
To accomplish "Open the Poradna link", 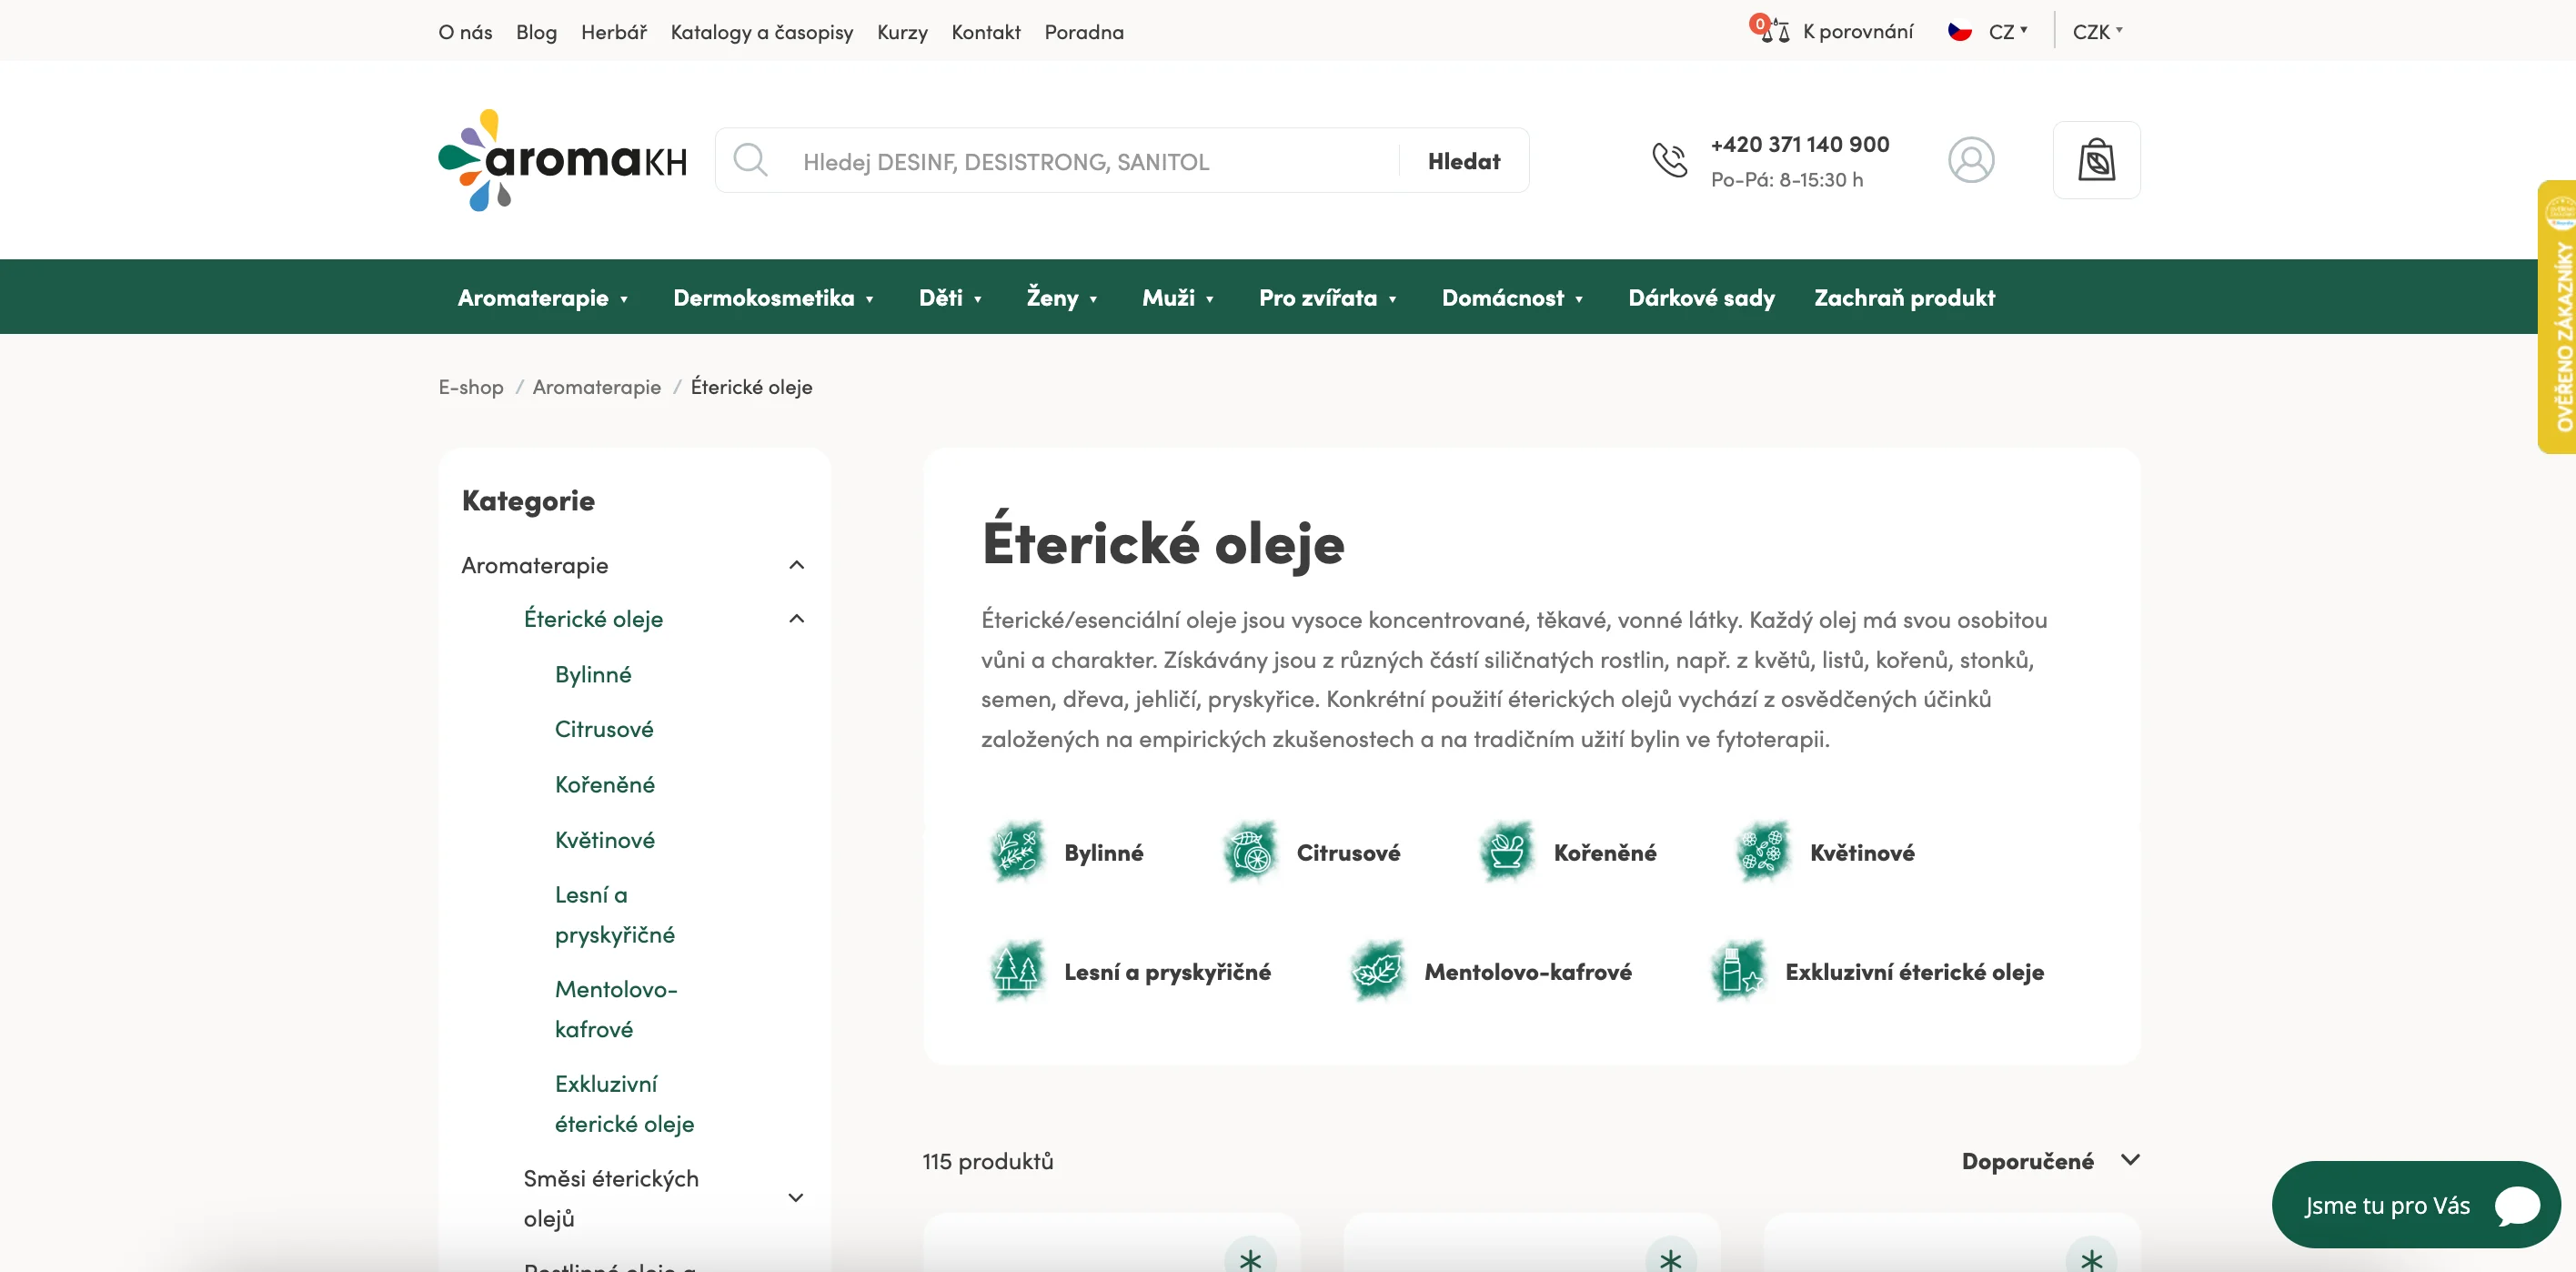I will 1084,32.
